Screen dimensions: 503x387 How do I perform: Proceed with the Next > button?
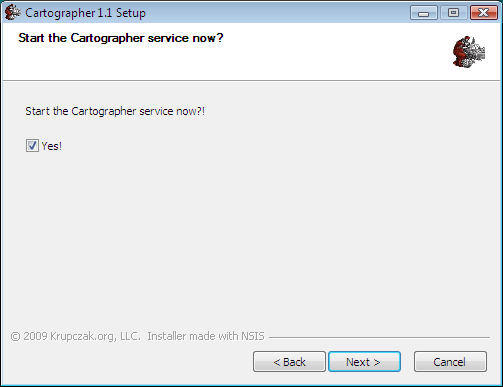tap(364, 362)
